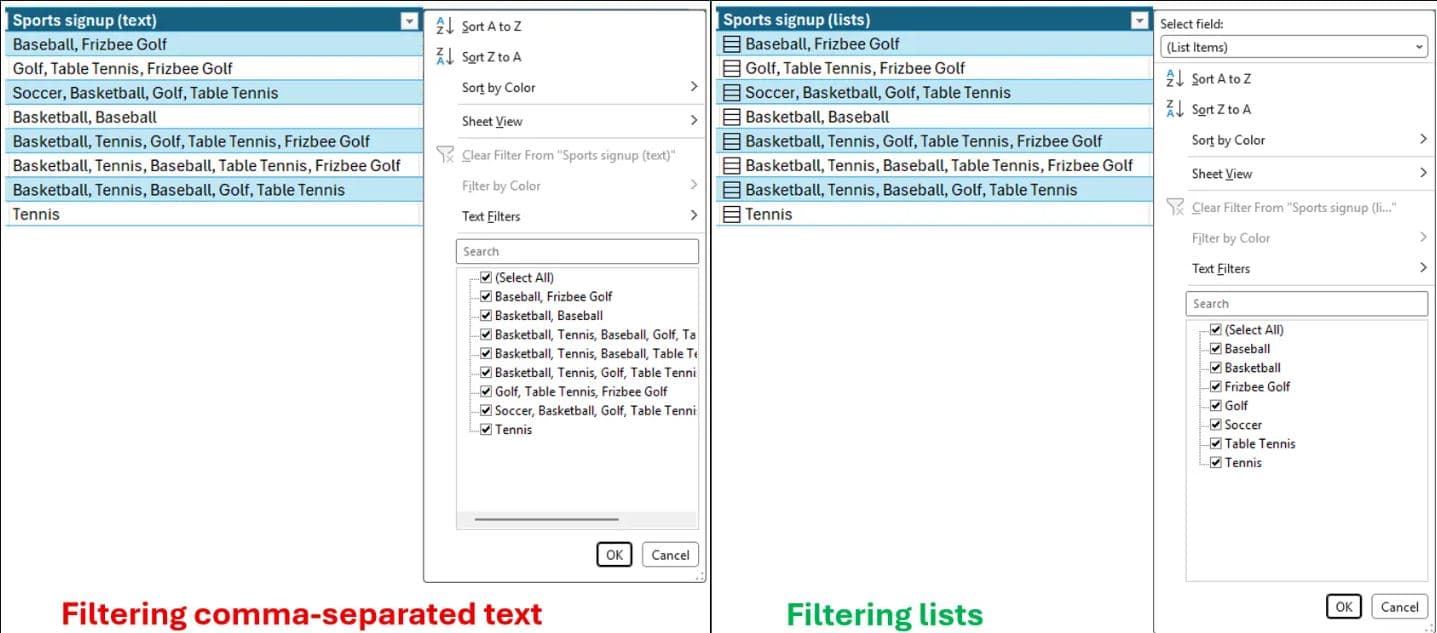Click OK in the text filter menu

pyautogui.click(x=614, y=555)
